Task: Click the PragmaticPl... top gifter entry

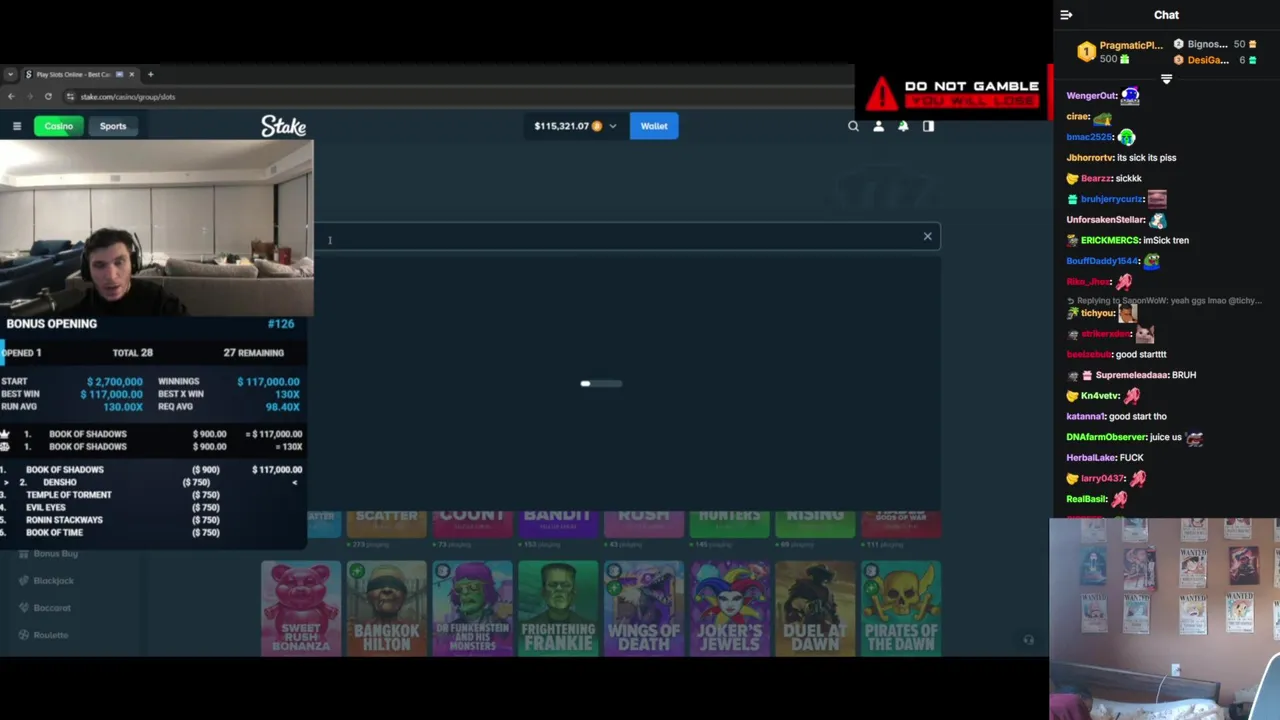Action: point(1119,52)
